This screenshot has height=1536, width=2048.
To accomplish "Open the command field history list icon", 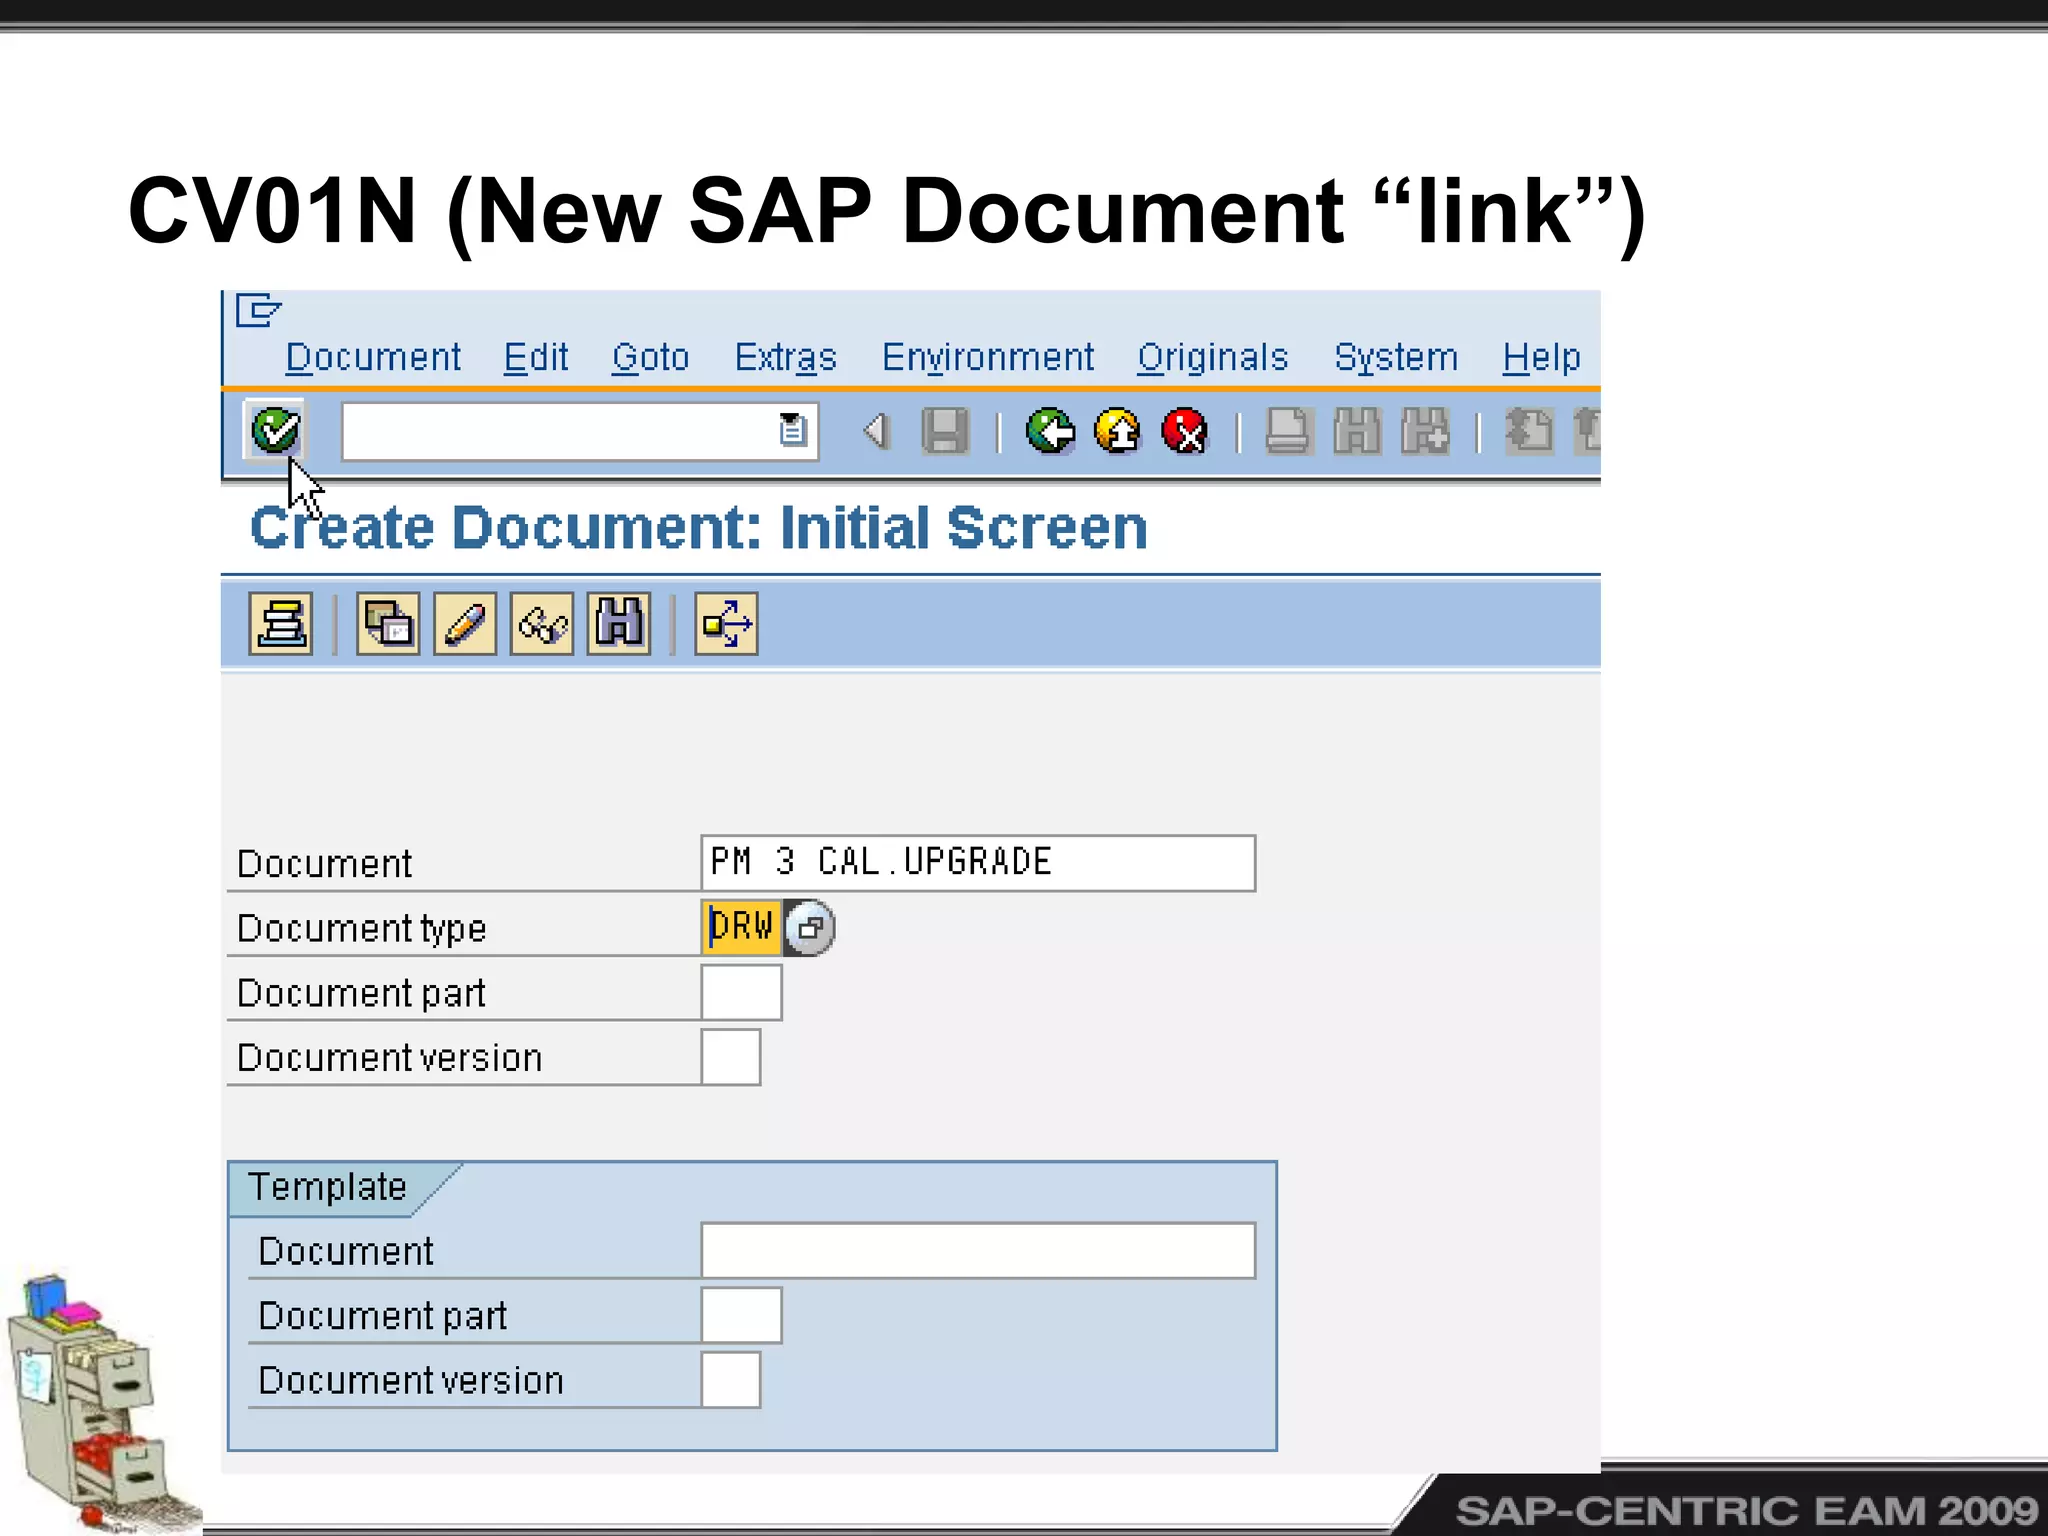I will pos(792,430).
